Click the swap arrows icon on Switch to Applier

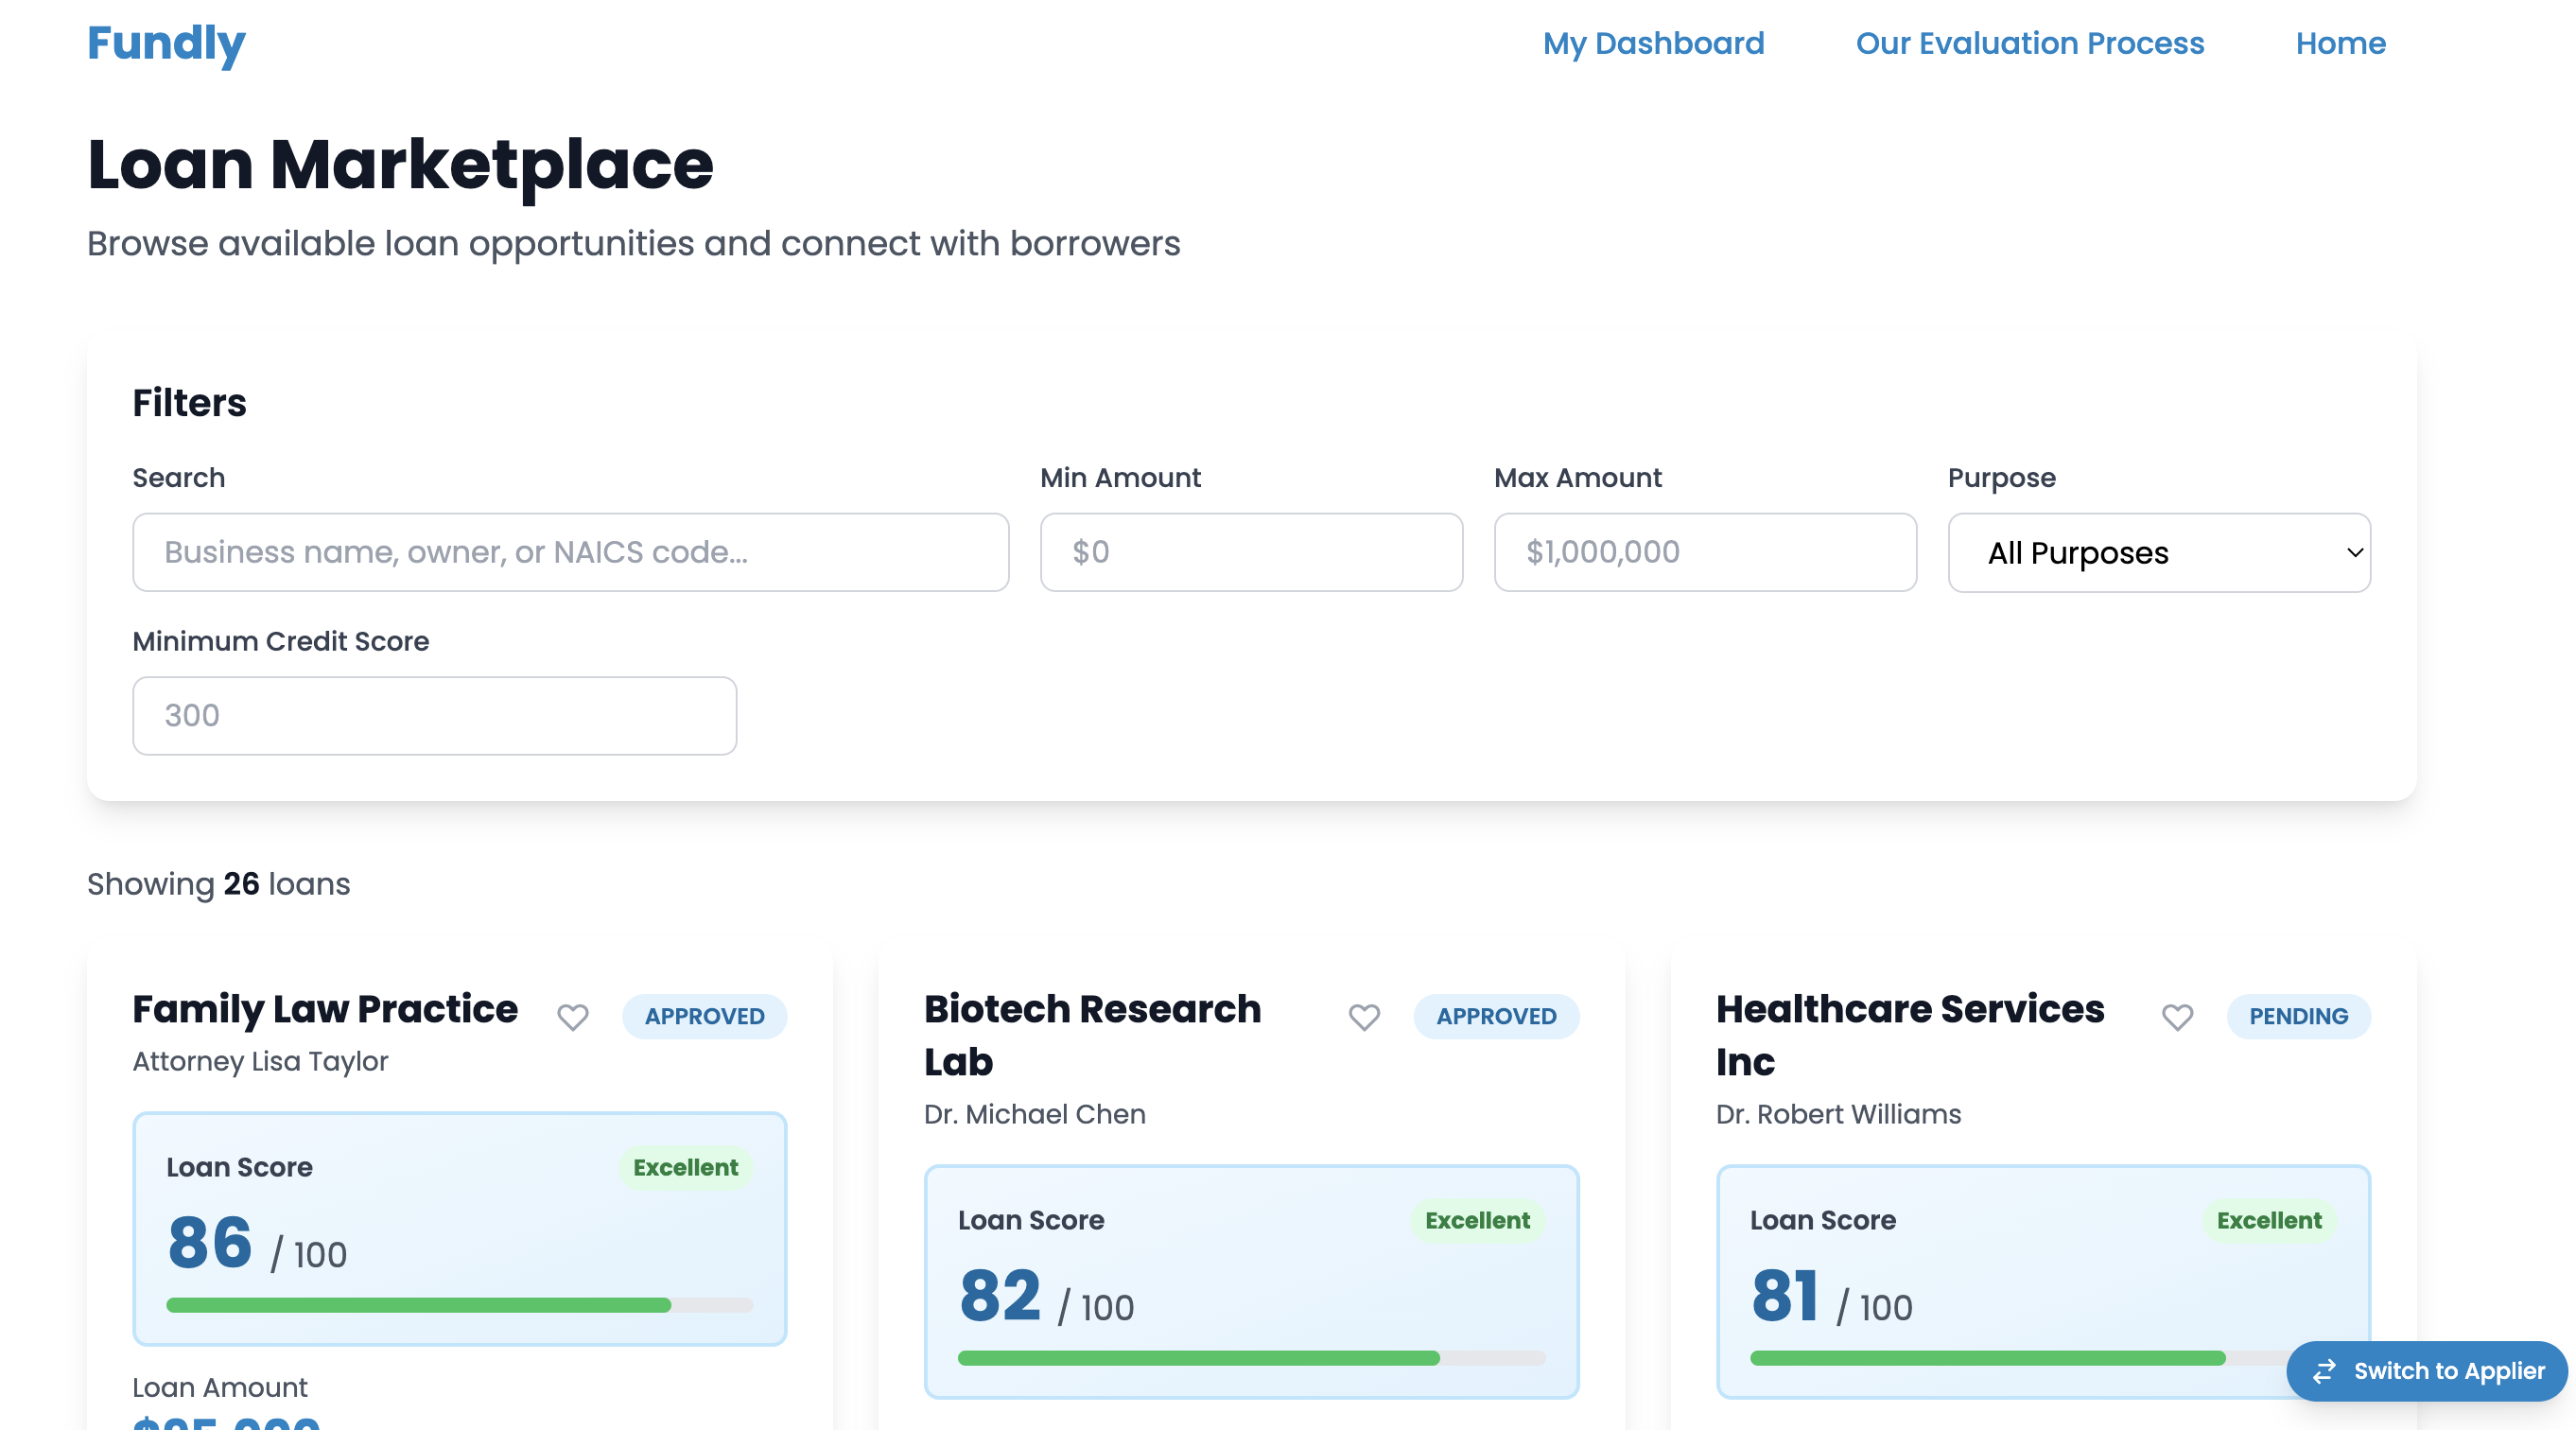coord(2324,1371)
